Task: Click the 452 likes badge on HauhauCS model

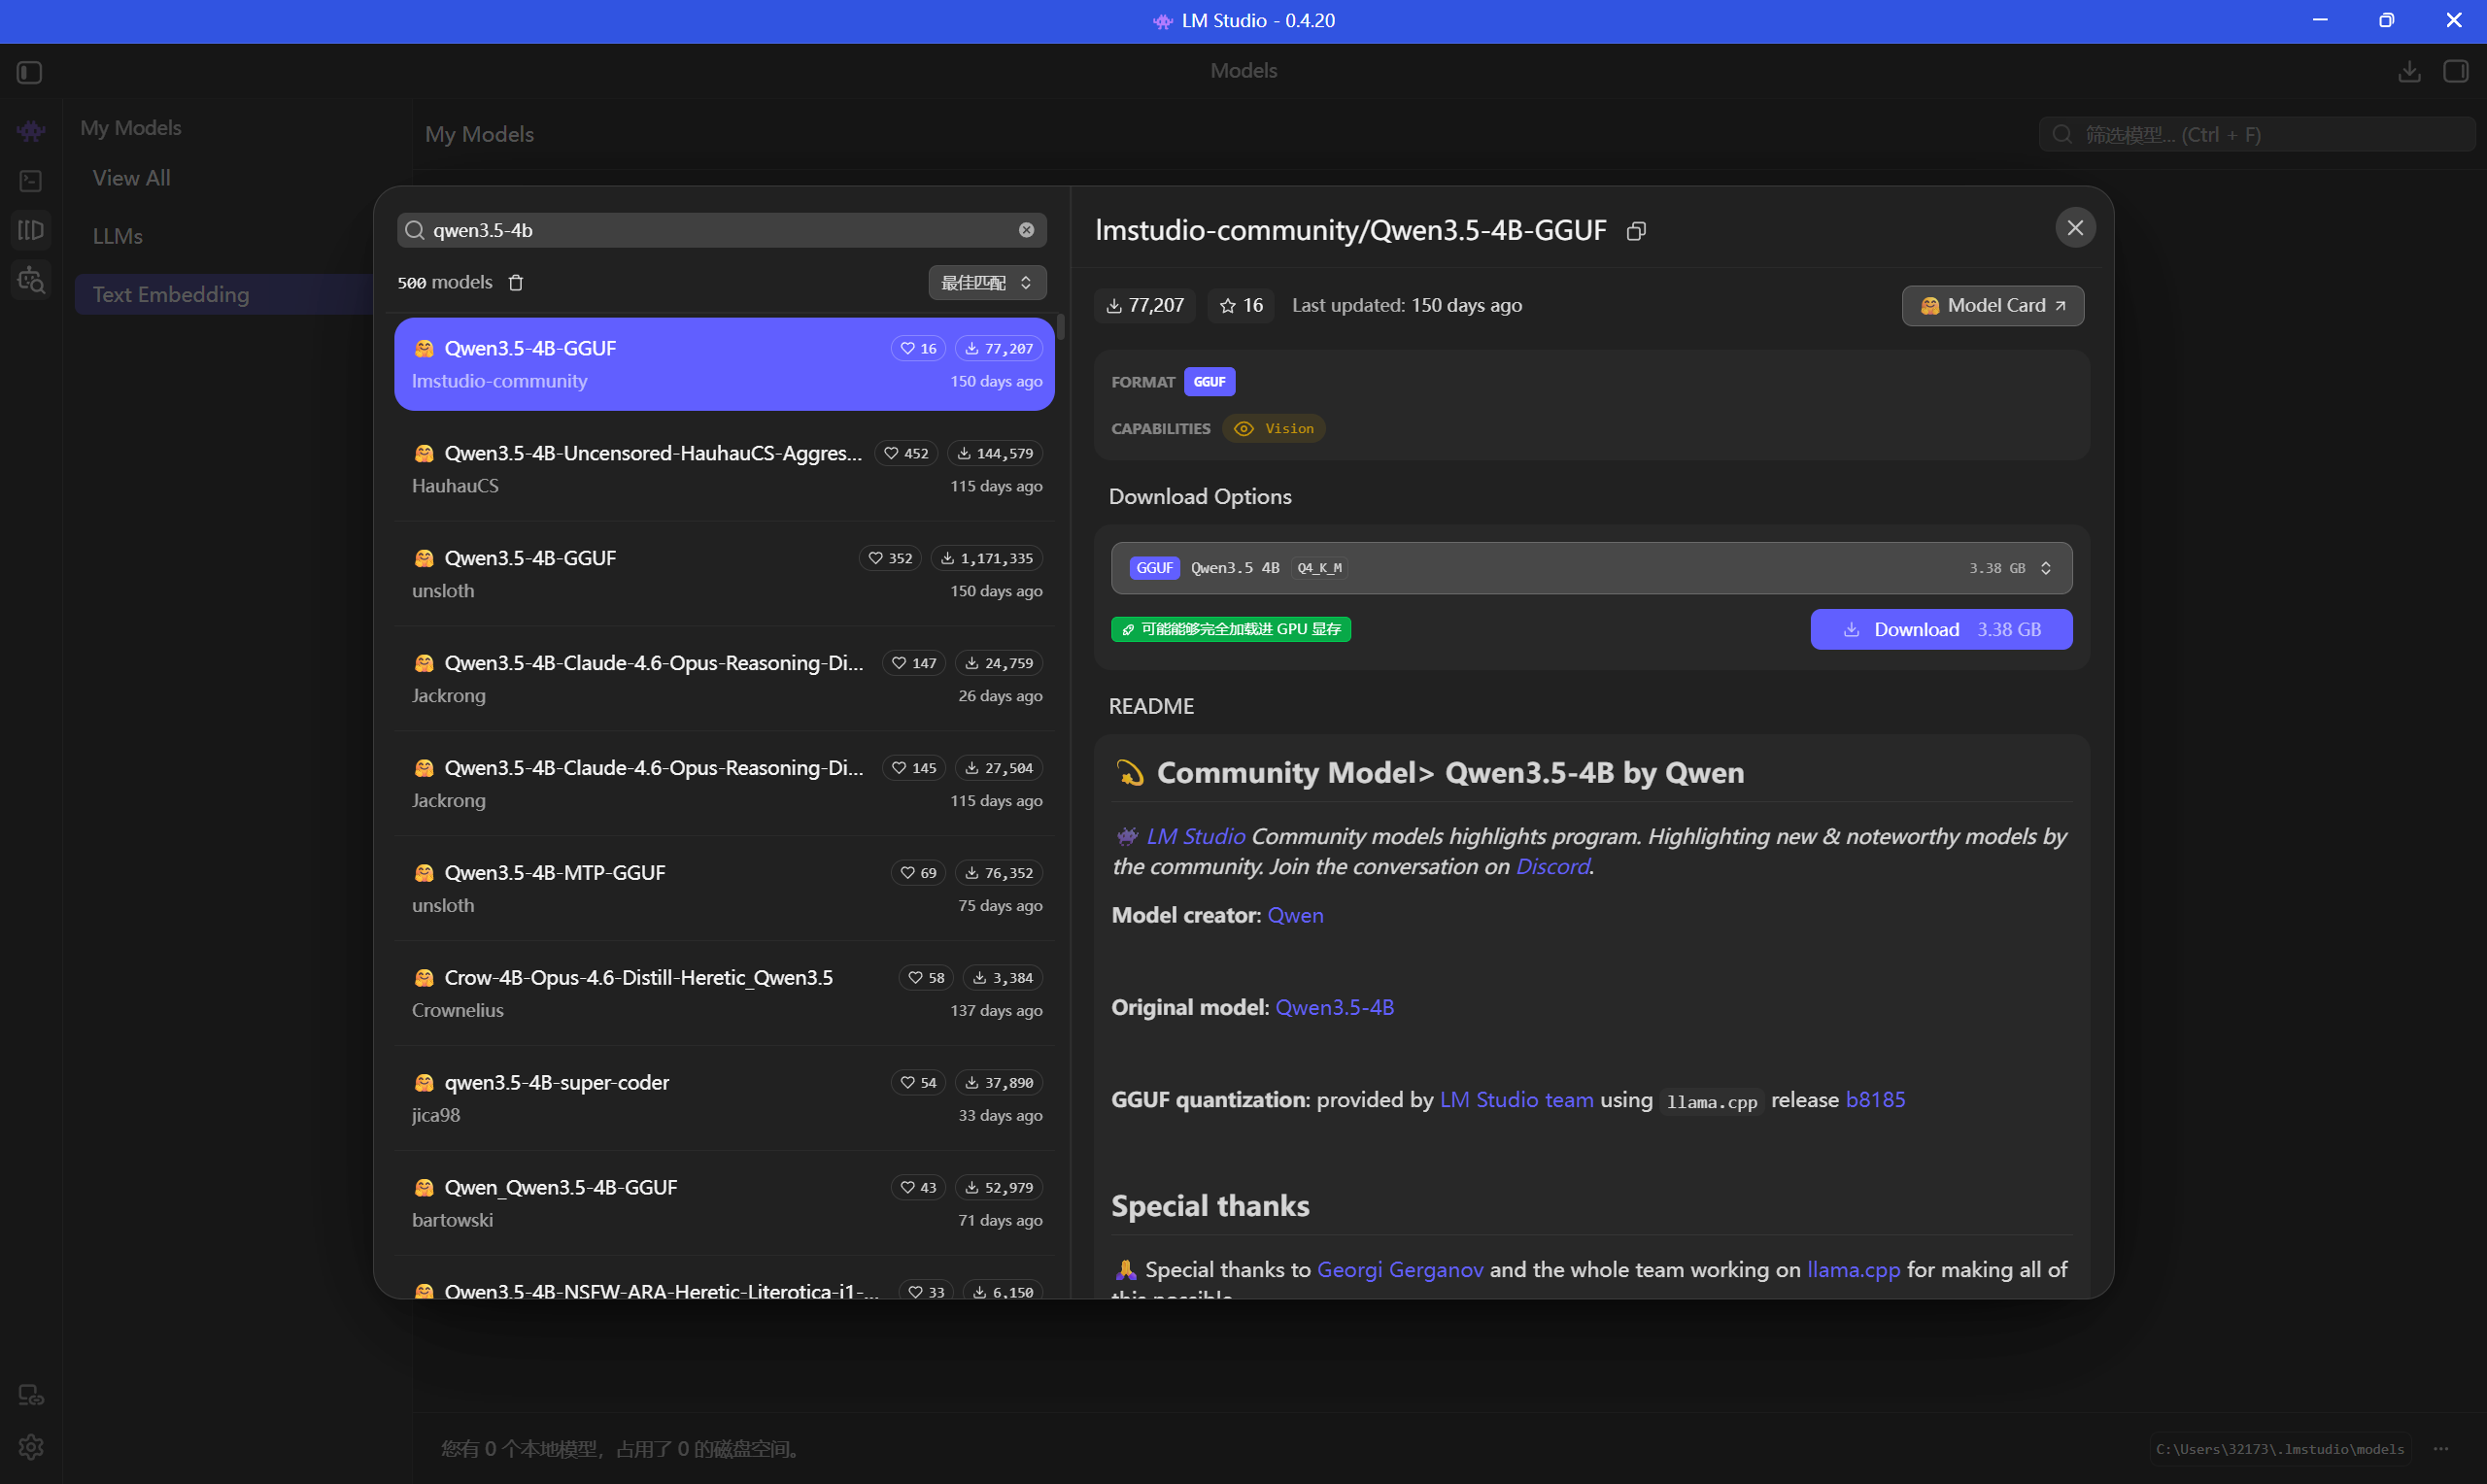Action: [906, 454]
